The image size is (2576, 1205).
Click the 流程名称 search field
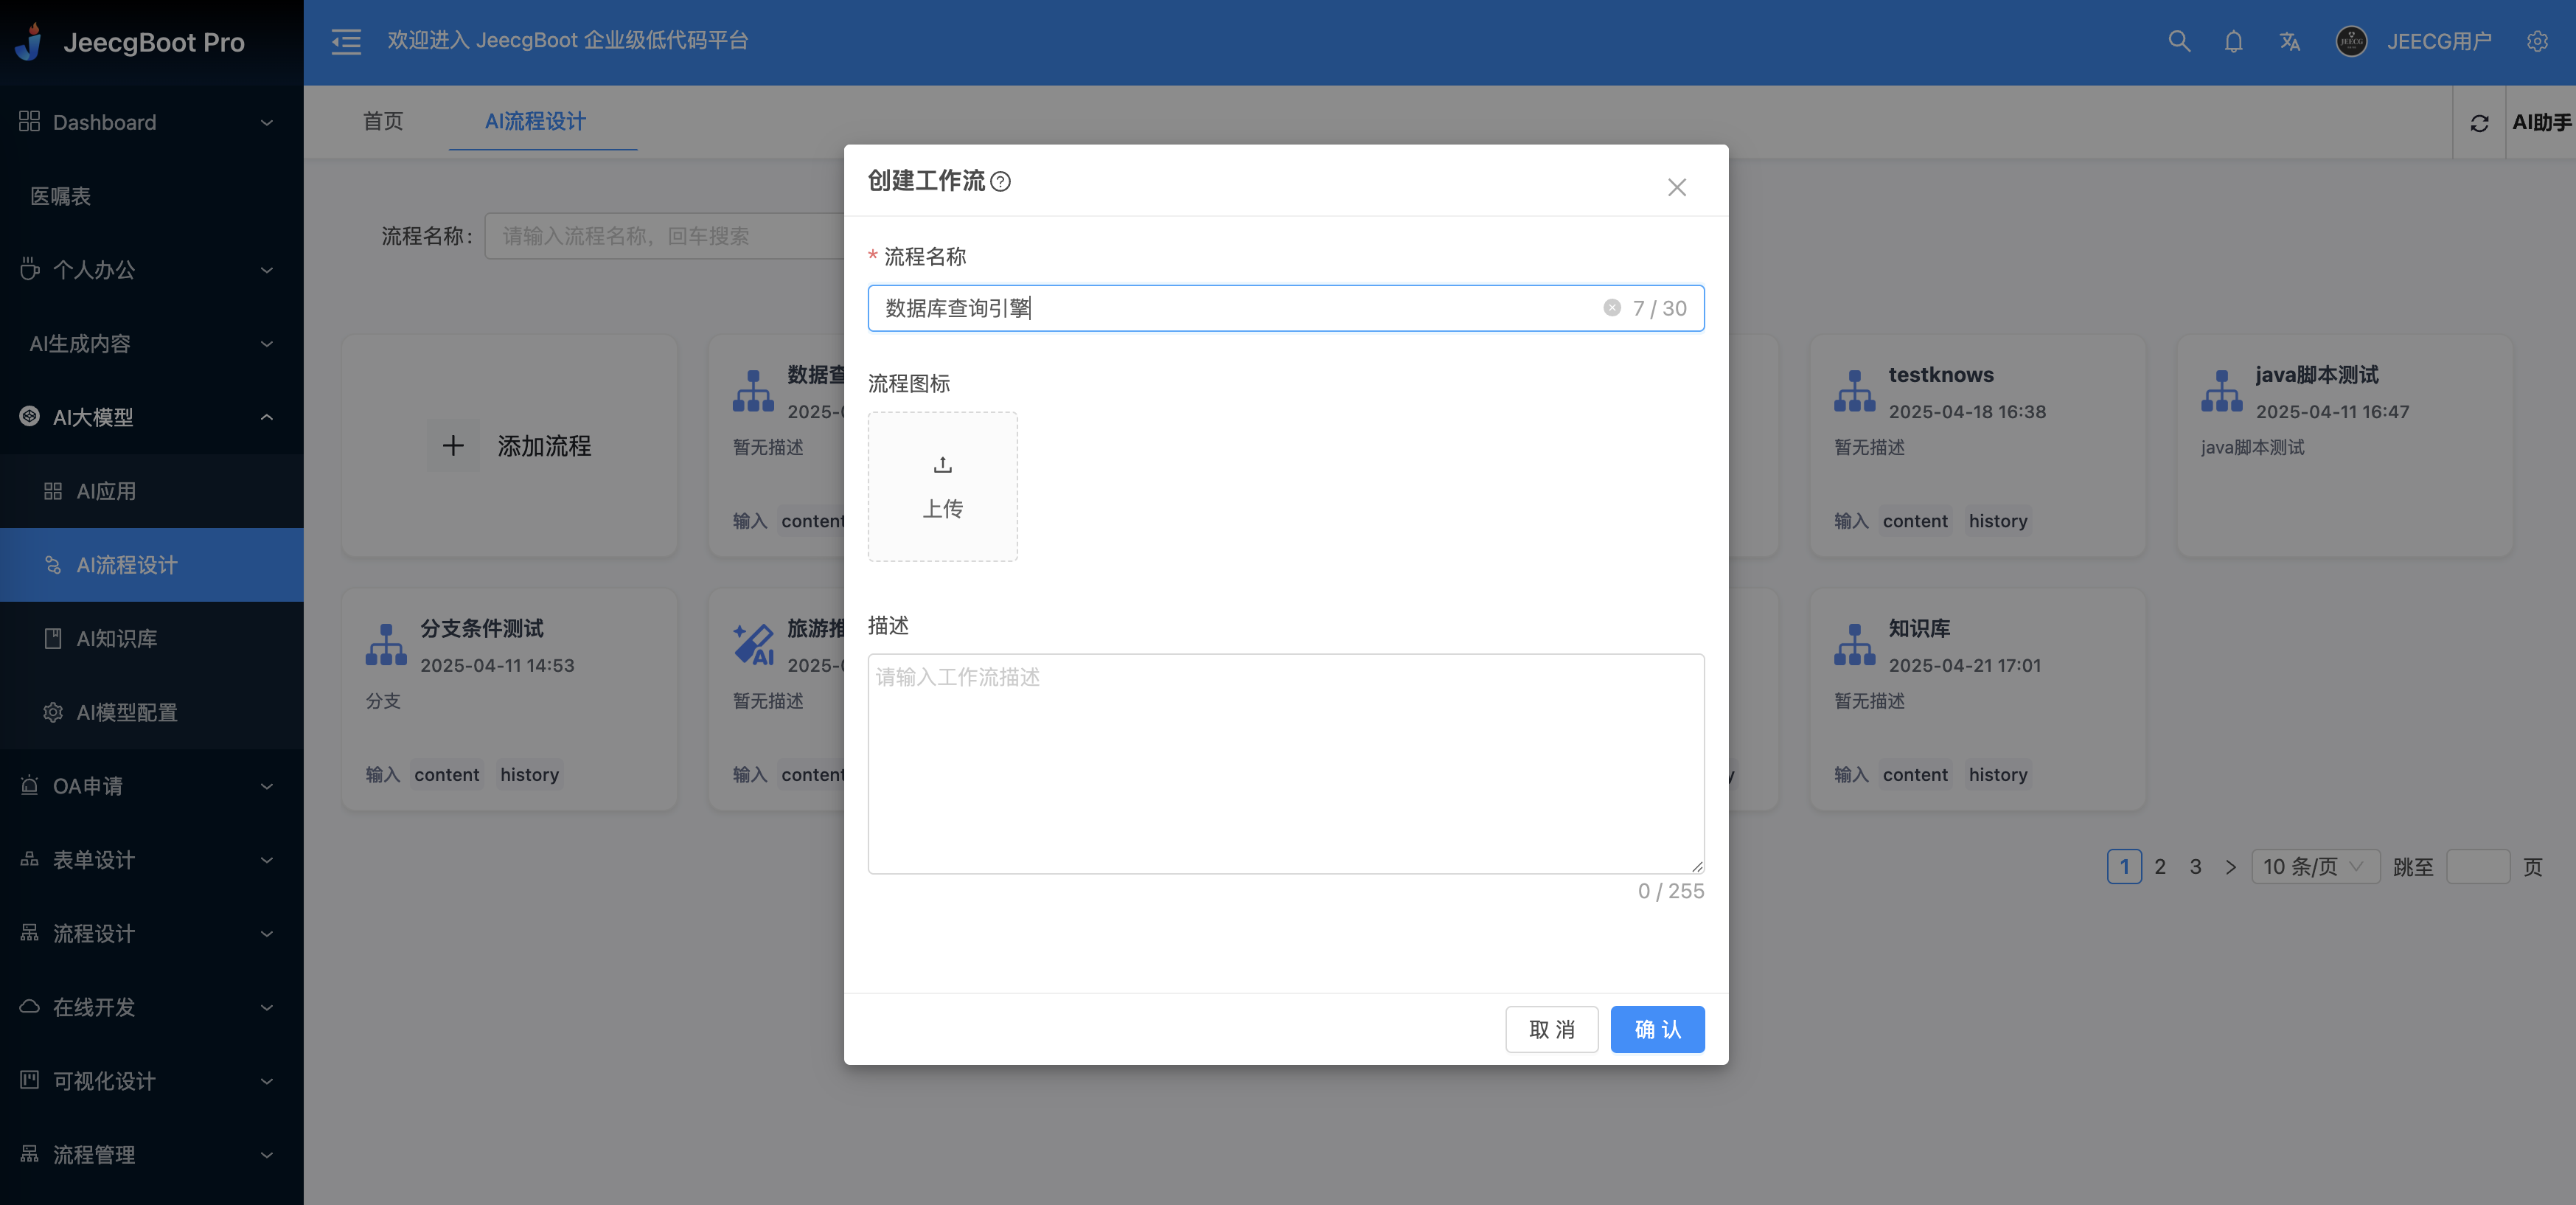664,236
